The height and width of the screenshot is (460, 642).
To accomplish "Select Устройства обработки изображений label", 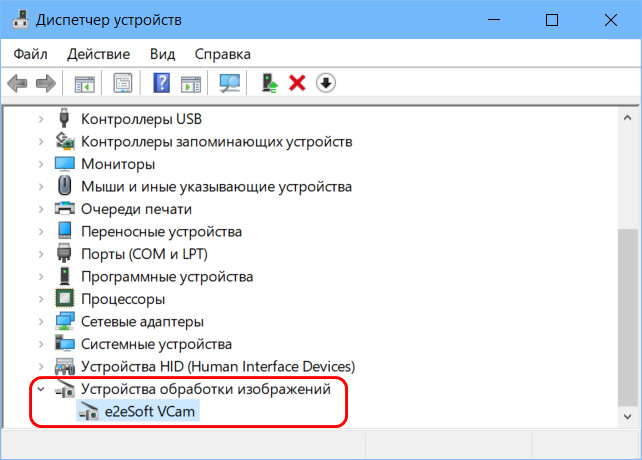I will pos(206,389).
